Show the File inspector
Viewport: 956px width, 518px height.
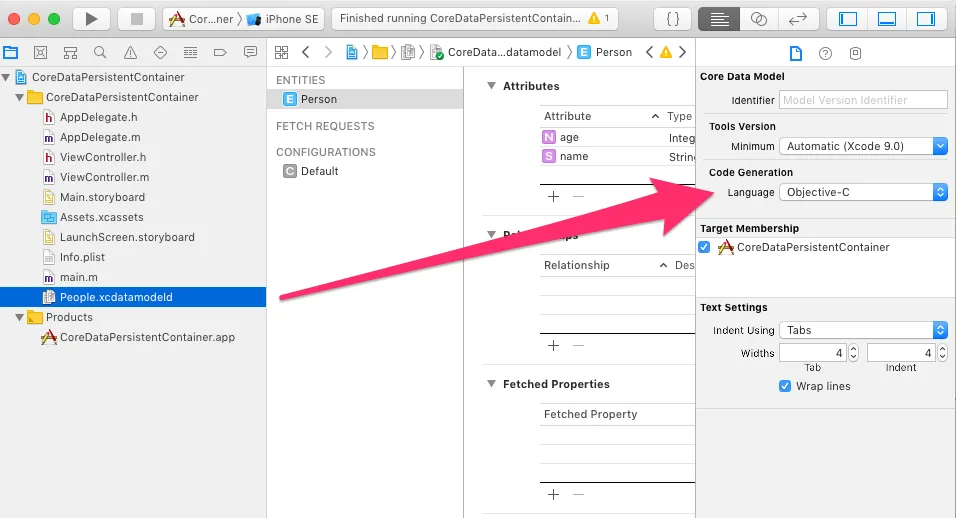796,54
